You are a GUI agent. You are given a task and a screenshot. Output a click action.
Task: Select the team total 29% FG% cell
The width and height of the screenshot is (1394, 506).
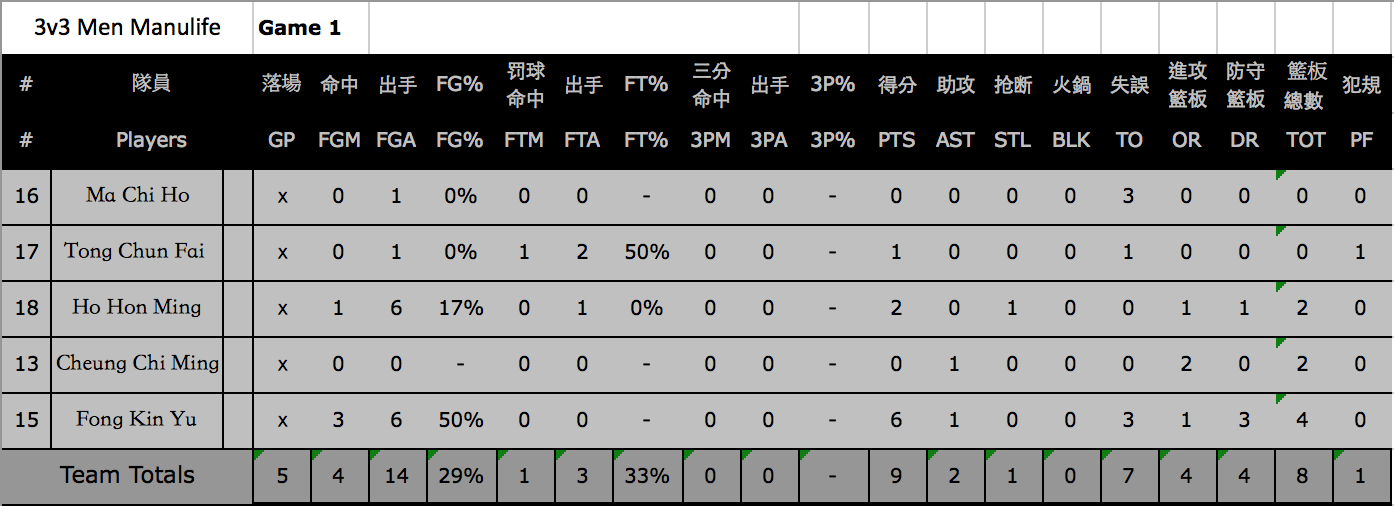(x=461, y=476)
